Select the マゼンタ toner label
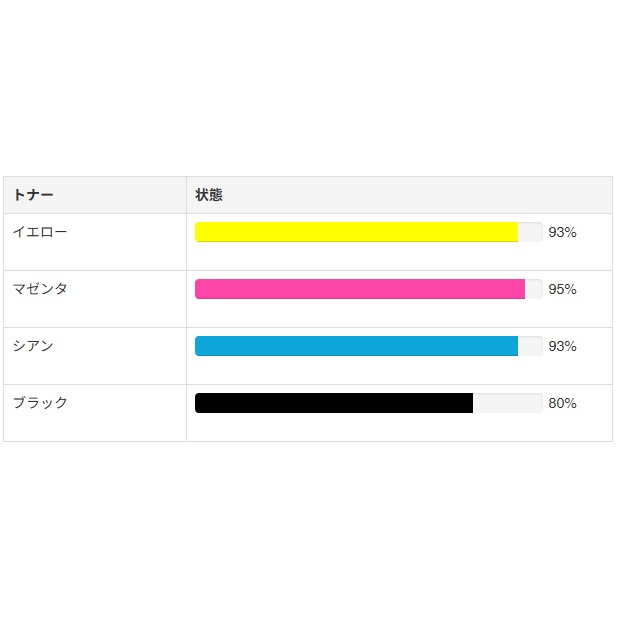This screenshot has width=617, height=617. pyautogui.click(x=40, y=289)
